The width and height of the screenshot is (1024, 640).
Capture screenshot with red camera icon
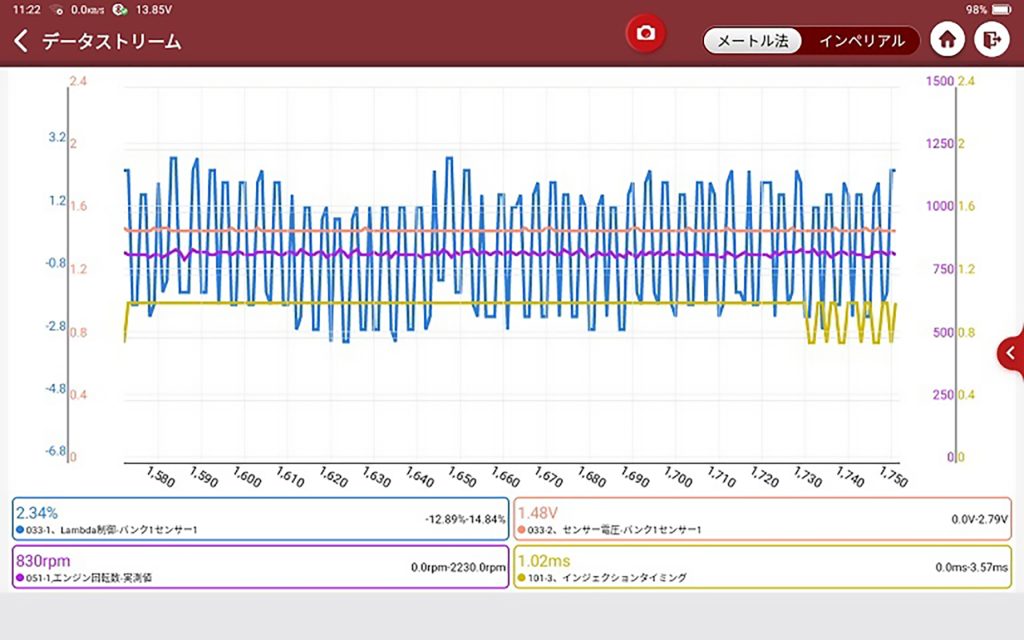[x=645, y=33]
